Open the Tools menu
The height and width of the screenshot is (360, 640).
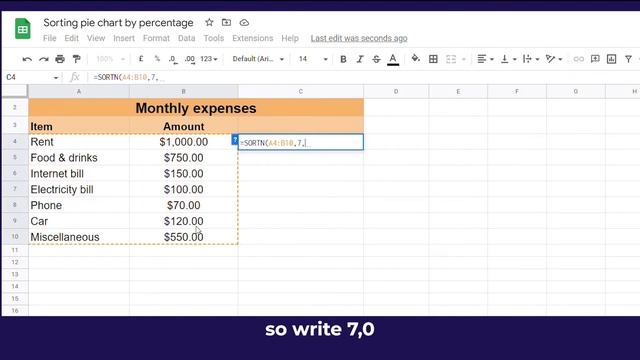pos(213,38)
